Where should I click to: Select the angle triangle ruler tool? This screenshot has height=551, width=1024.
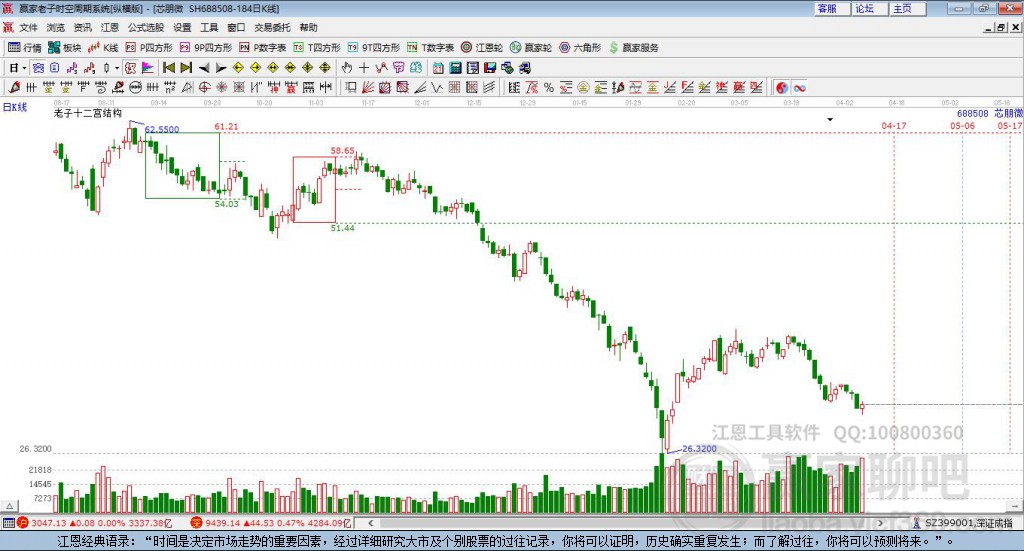pos(187,87)
